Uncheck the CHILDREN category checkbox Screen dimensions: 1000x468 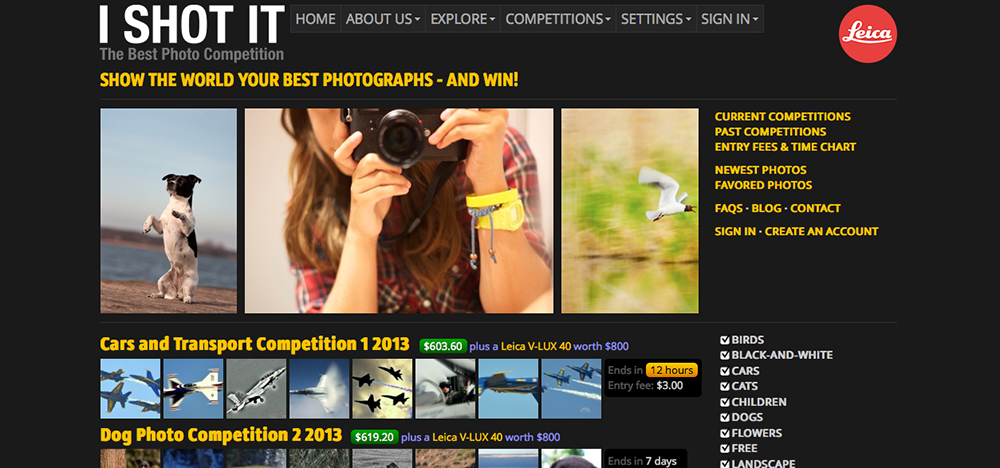[724, 402]
